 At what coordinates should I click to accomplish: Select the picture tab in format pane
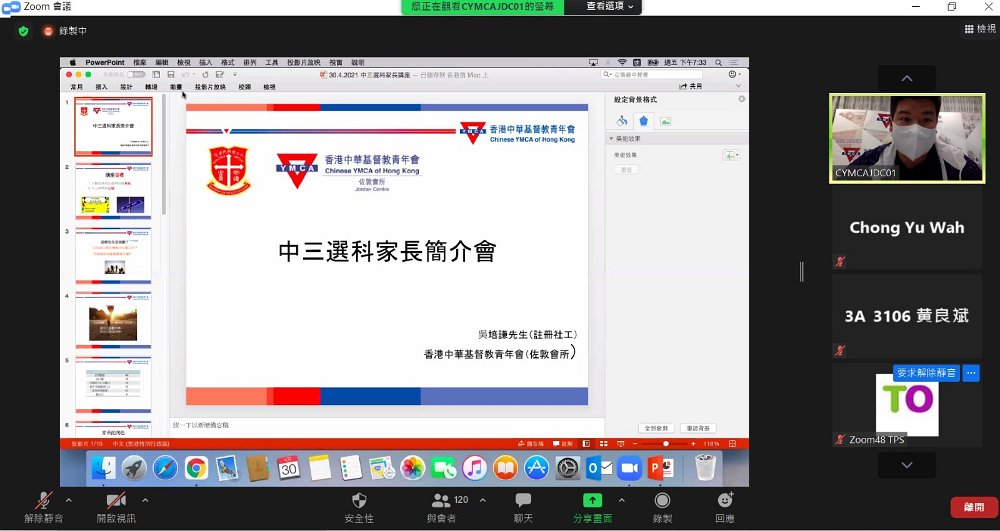pos(665,120)
